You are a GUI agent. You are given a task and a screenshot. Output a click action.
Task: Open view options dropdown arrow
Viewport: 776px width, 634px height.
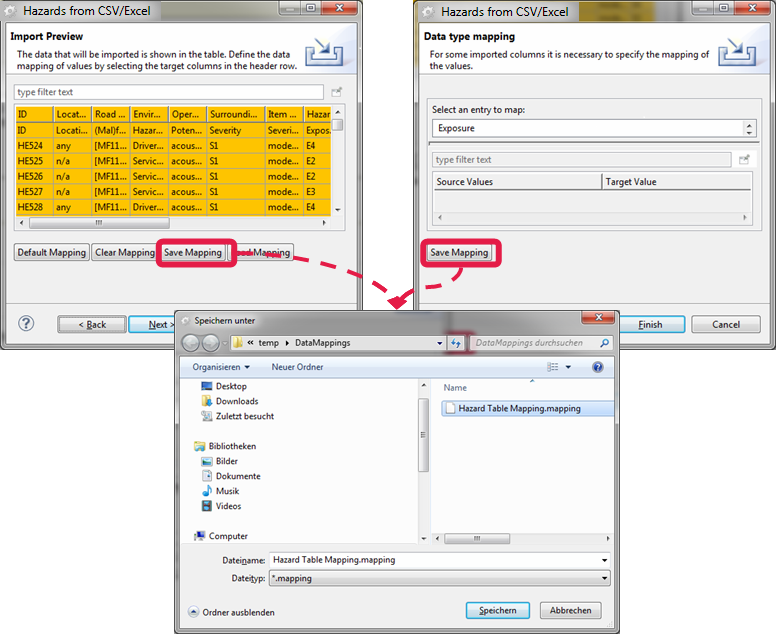pyautogui.click(x=568, y=367)
